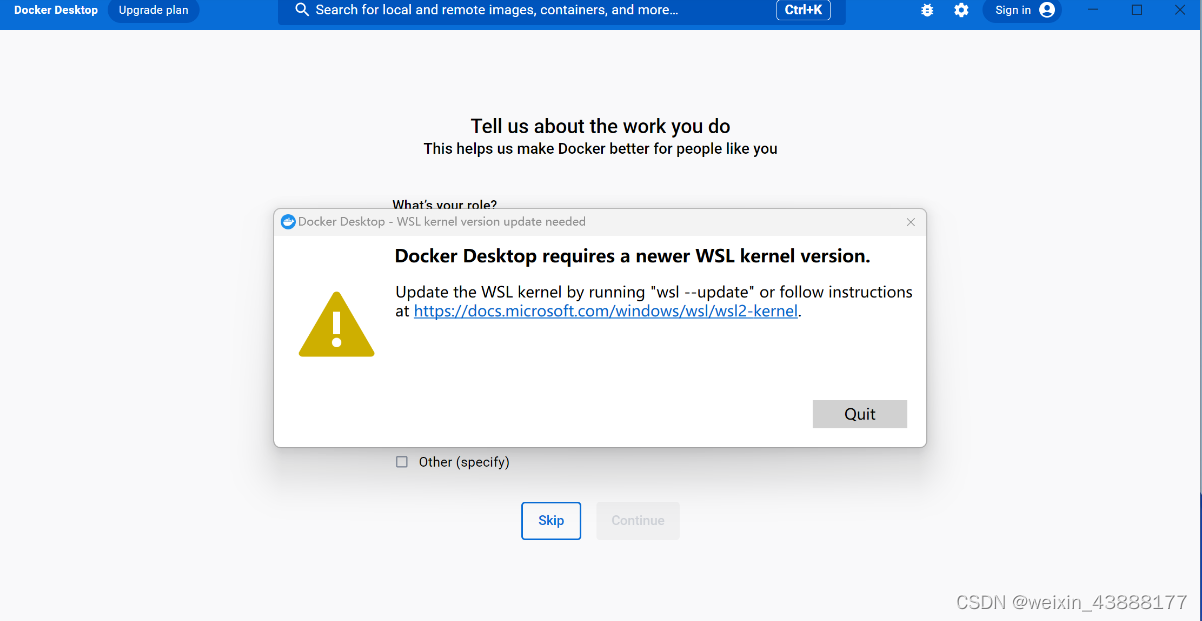Click the Upgrade plan pill
Image resolution: width=1202 pixels, height=621 pixels.
152,10
